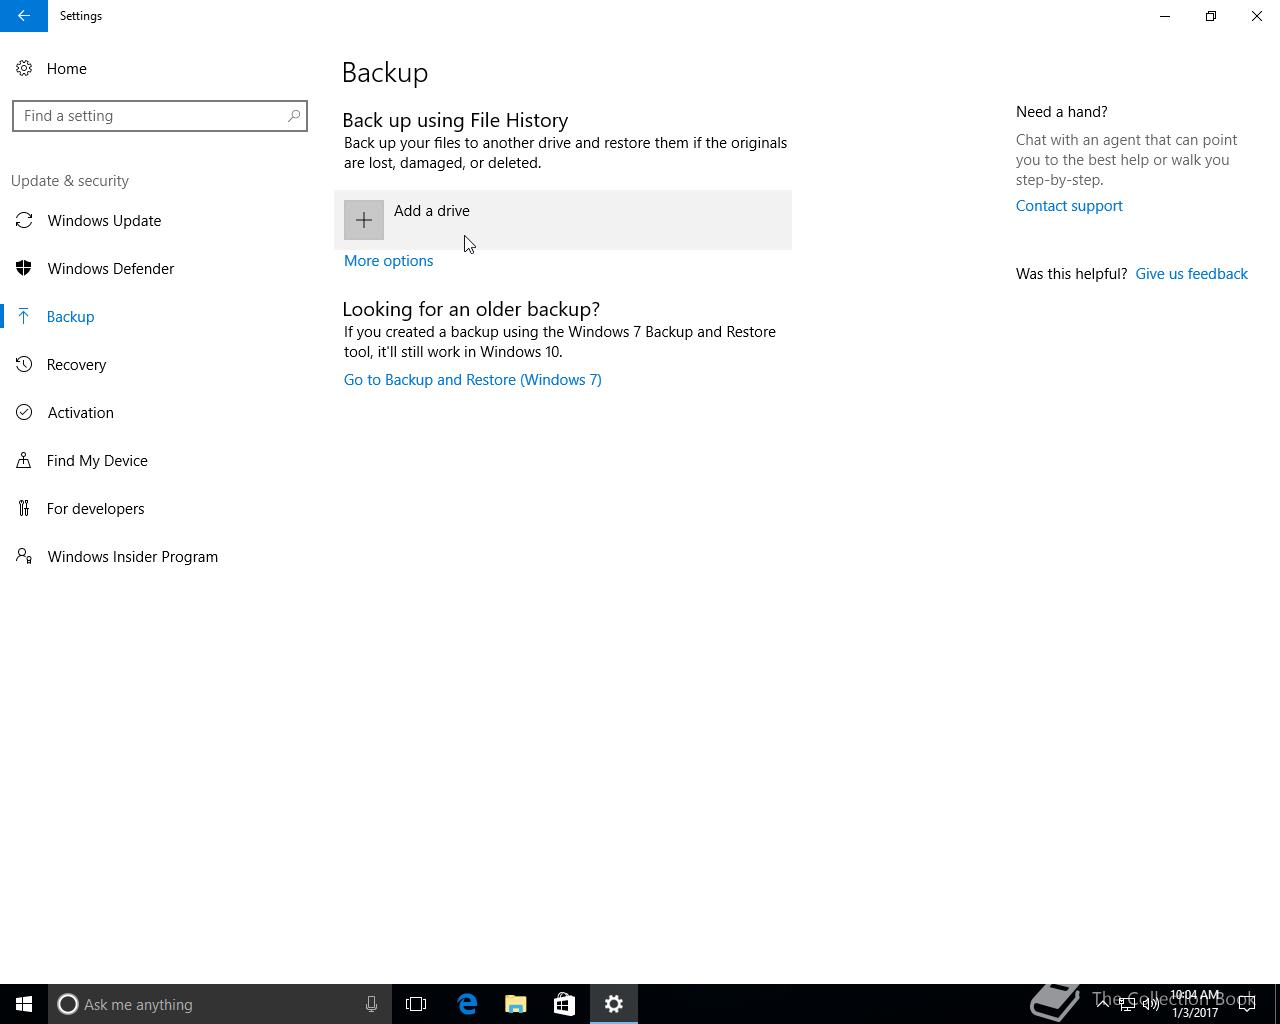Open the Windows Update section
Viewport: 1280px width, 1024px height.
click(x=104, y=221)
